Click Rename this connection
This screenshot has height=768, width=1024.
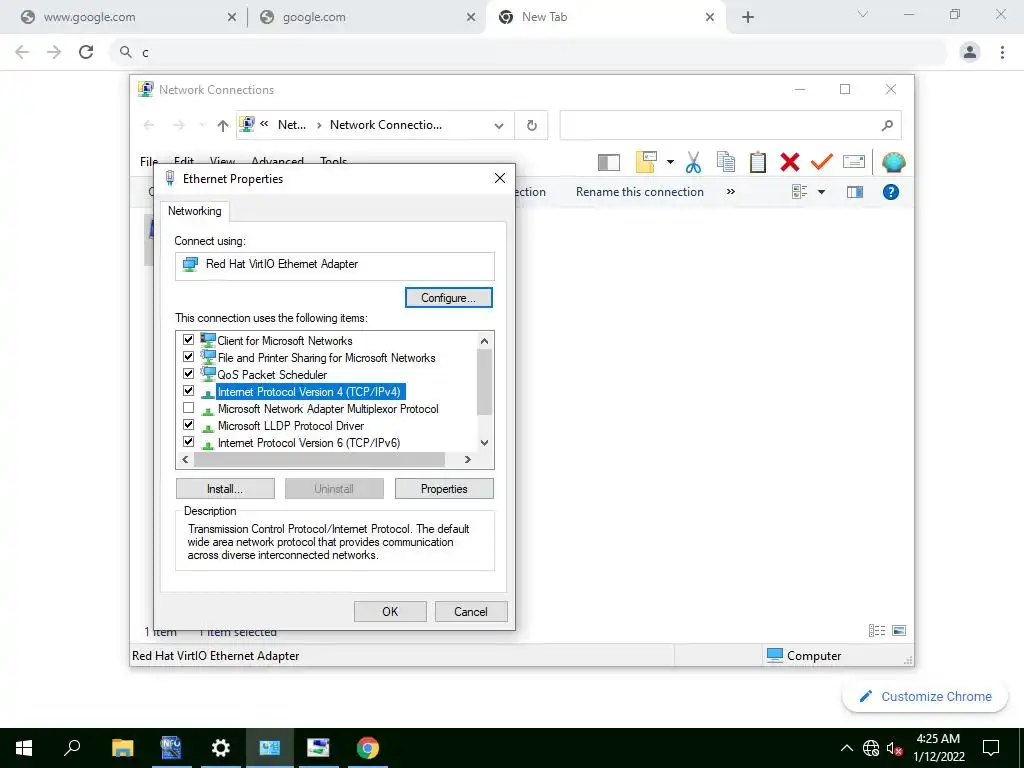pyautogui.click(x=639, y=192)
